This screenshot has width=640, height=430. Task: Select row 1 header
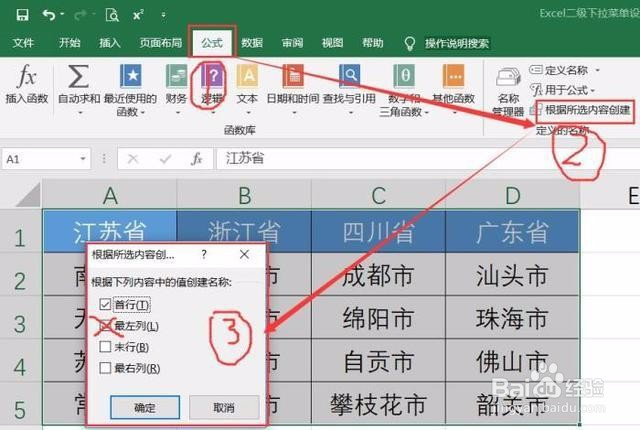pyautogui.click(x=20, y=231)
